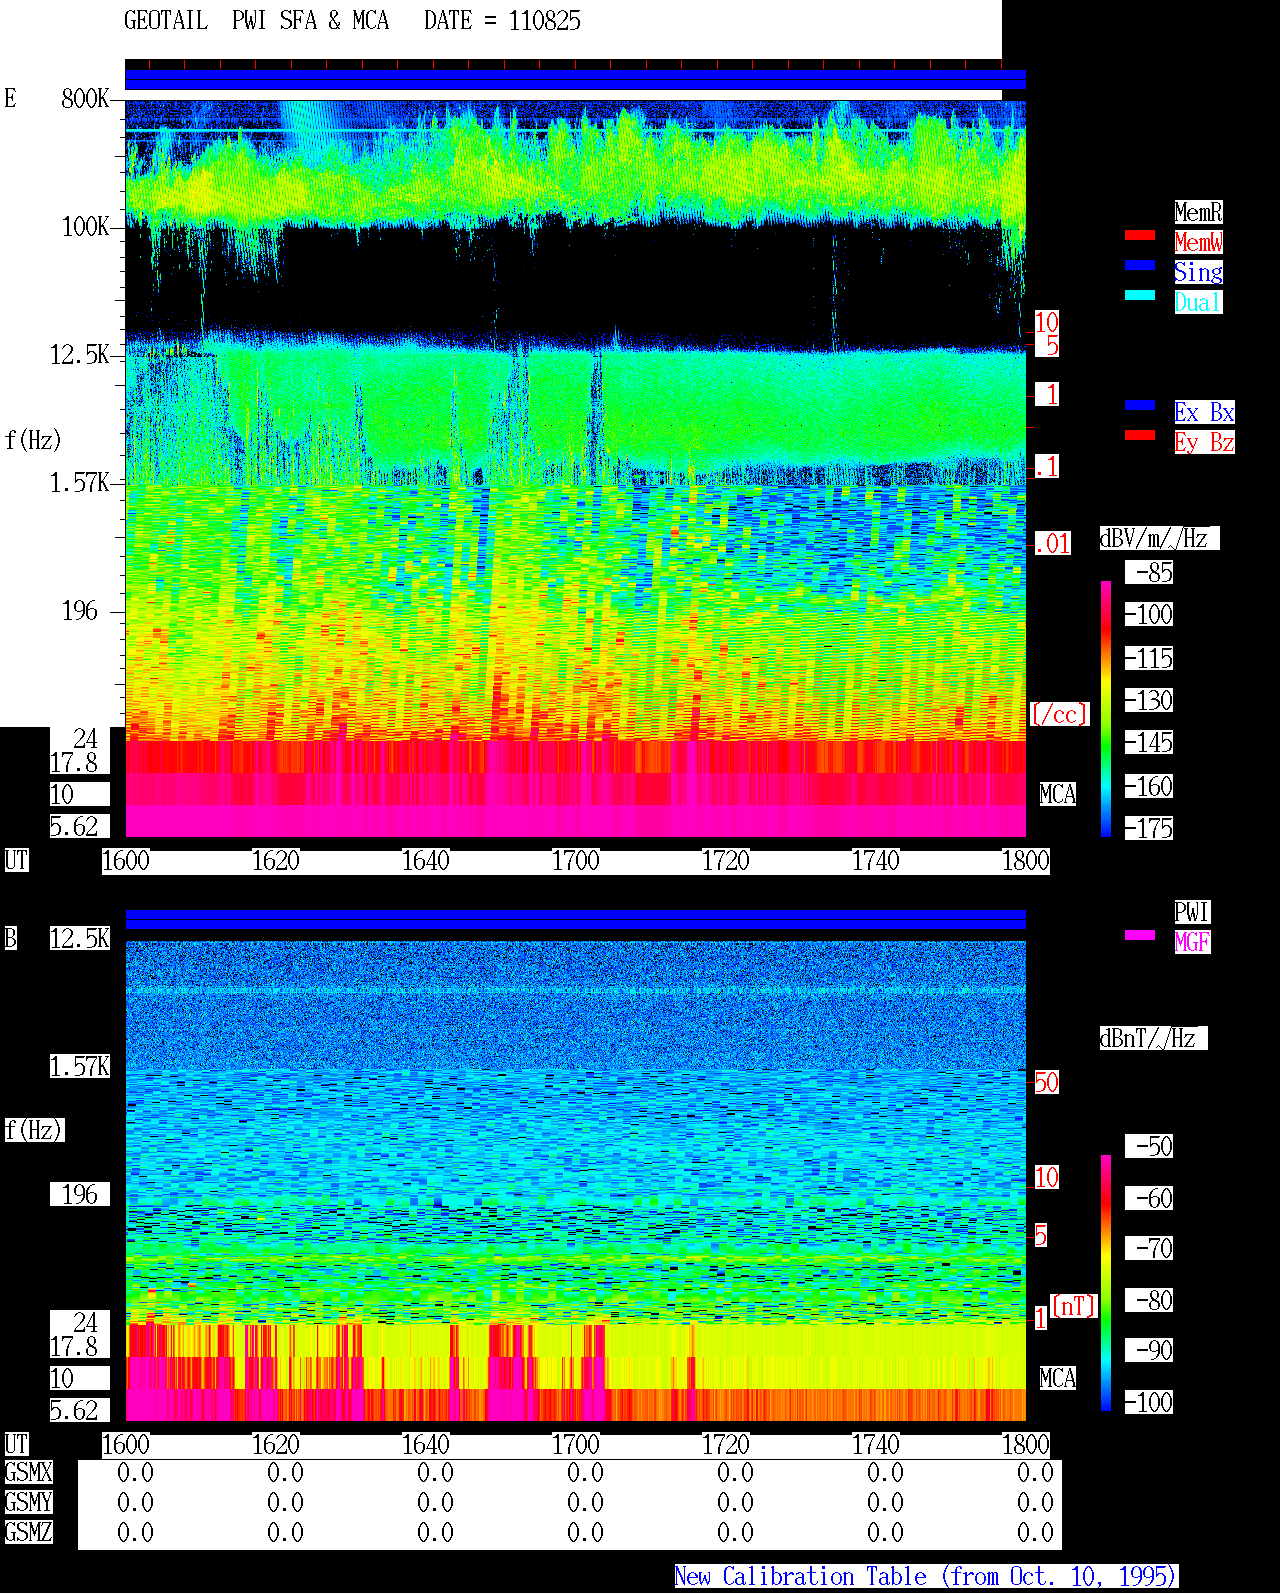1280x1593 pixels.
Task: Click the red 50 nT axis value
Action: [x=1046, y=1082]
